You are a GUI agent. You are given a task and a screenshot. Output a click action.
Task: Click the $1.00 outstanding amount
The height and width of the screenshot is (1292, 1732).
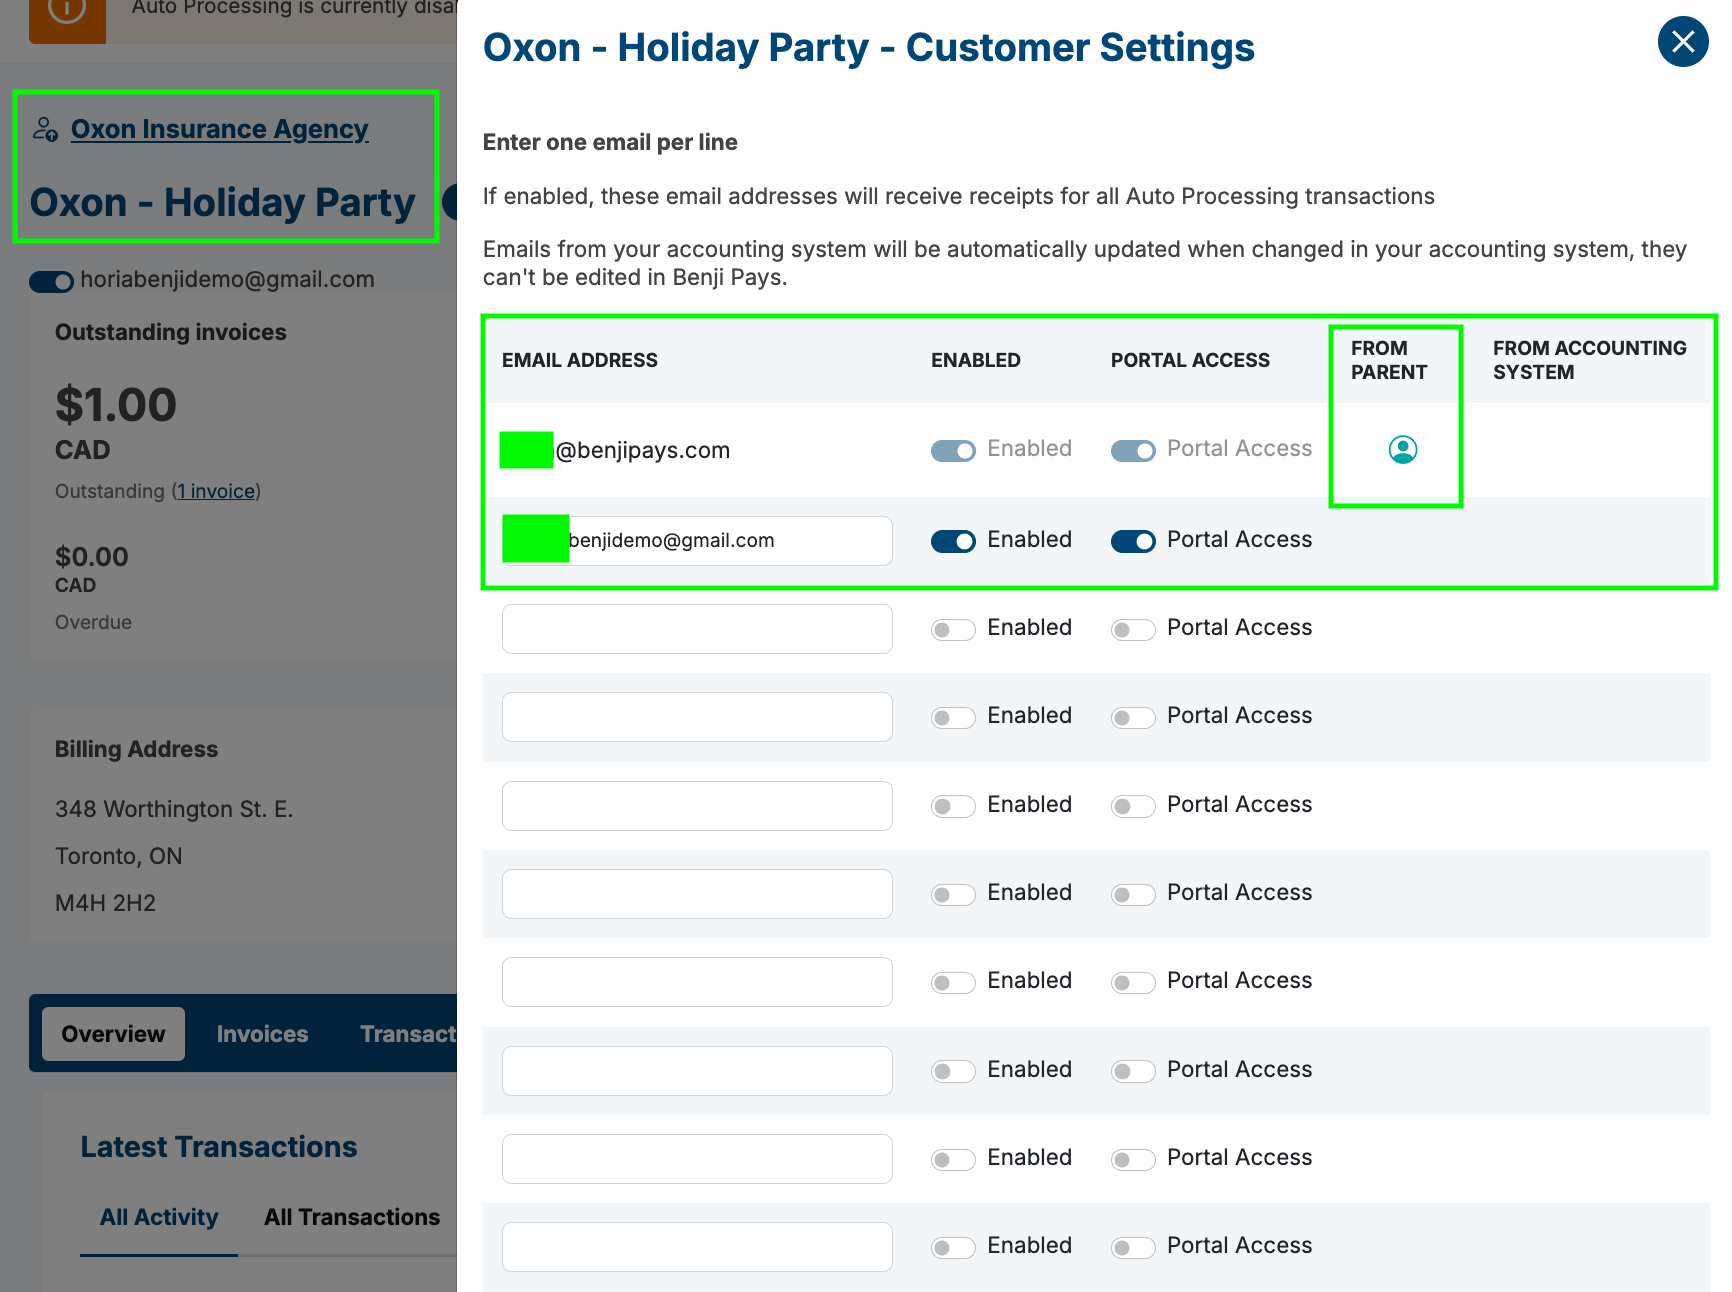tap(116, 405)
